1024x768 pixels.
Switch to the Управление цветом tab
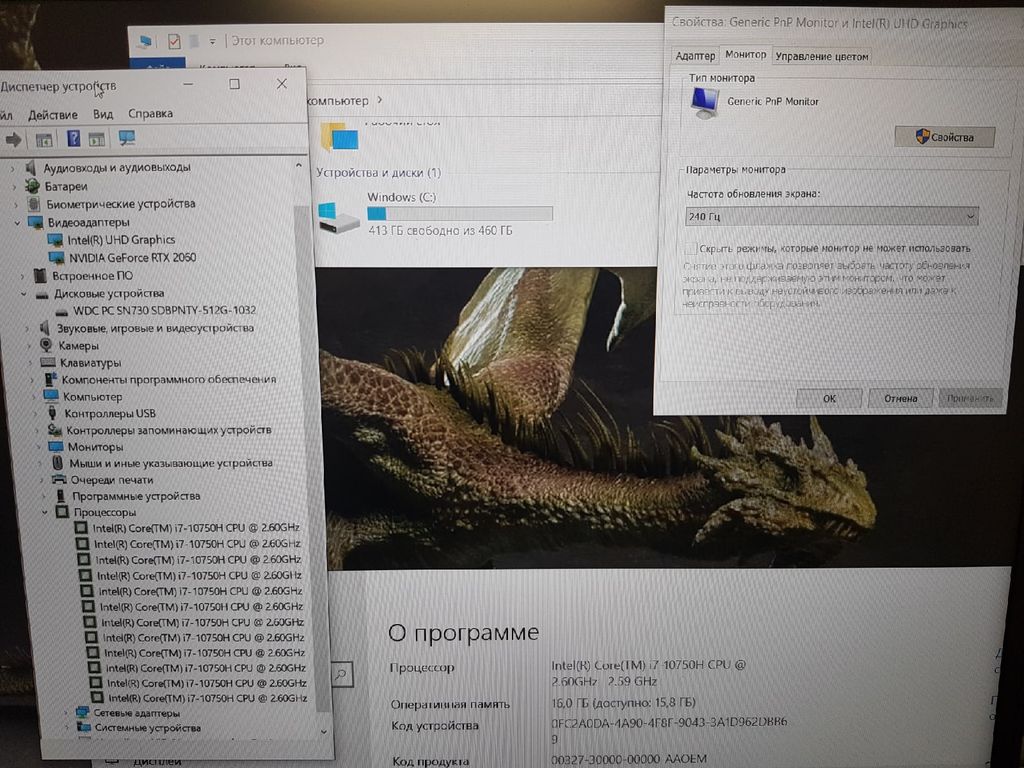point(822,56)
